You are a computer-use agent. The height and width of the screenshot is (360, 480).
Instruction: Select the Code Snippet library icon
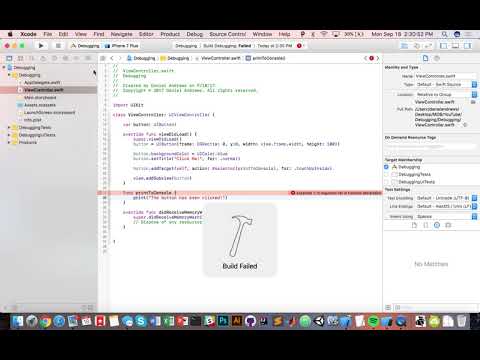(426, 225)
